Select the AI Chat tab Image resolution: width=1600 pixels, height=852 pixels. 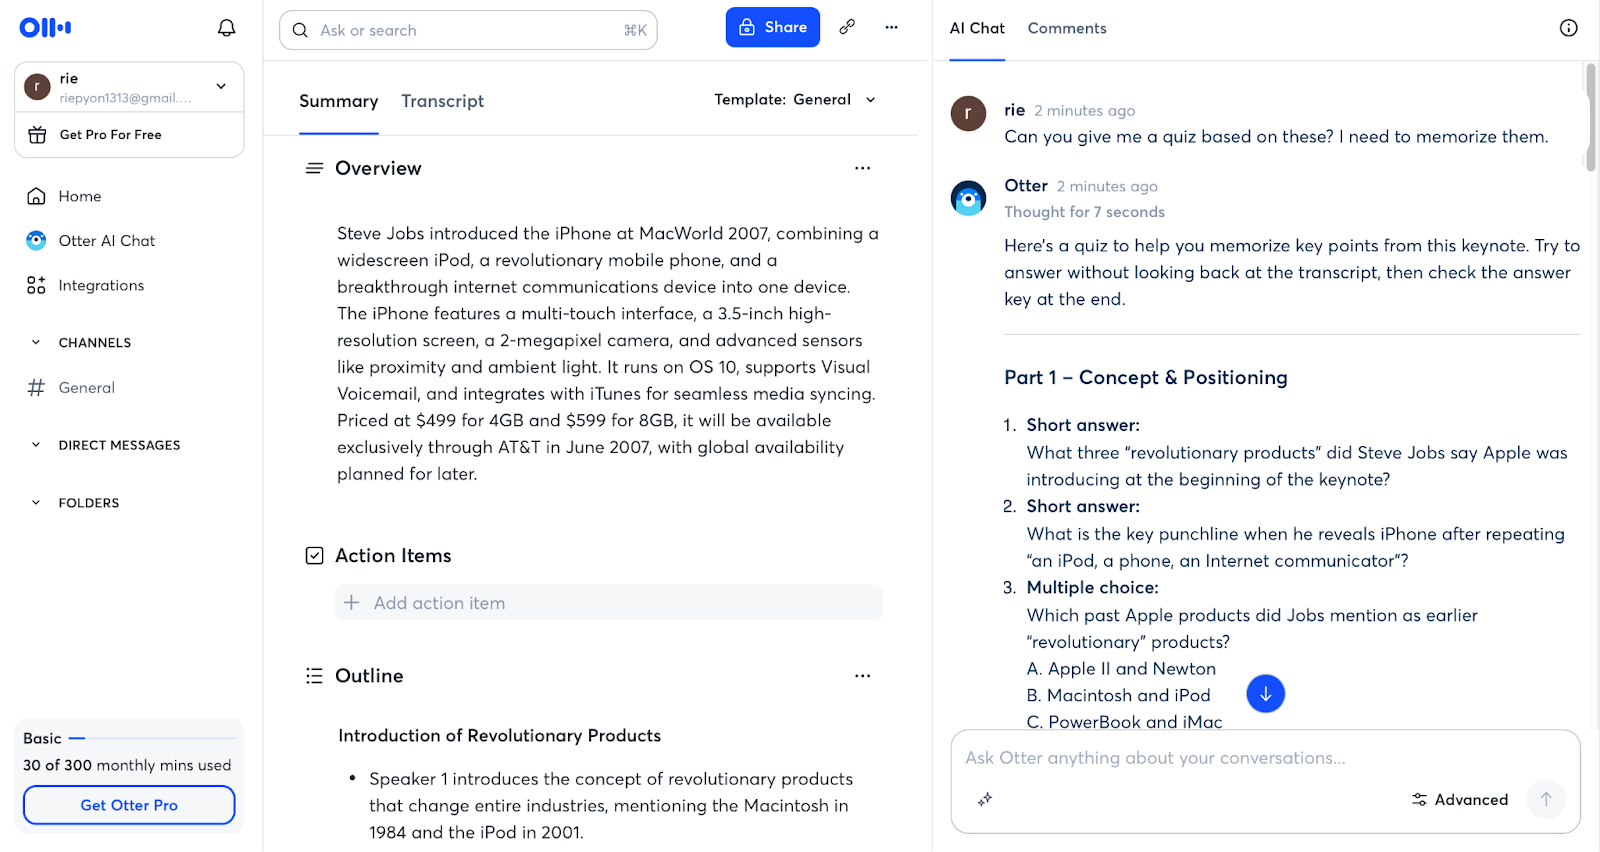977,28
